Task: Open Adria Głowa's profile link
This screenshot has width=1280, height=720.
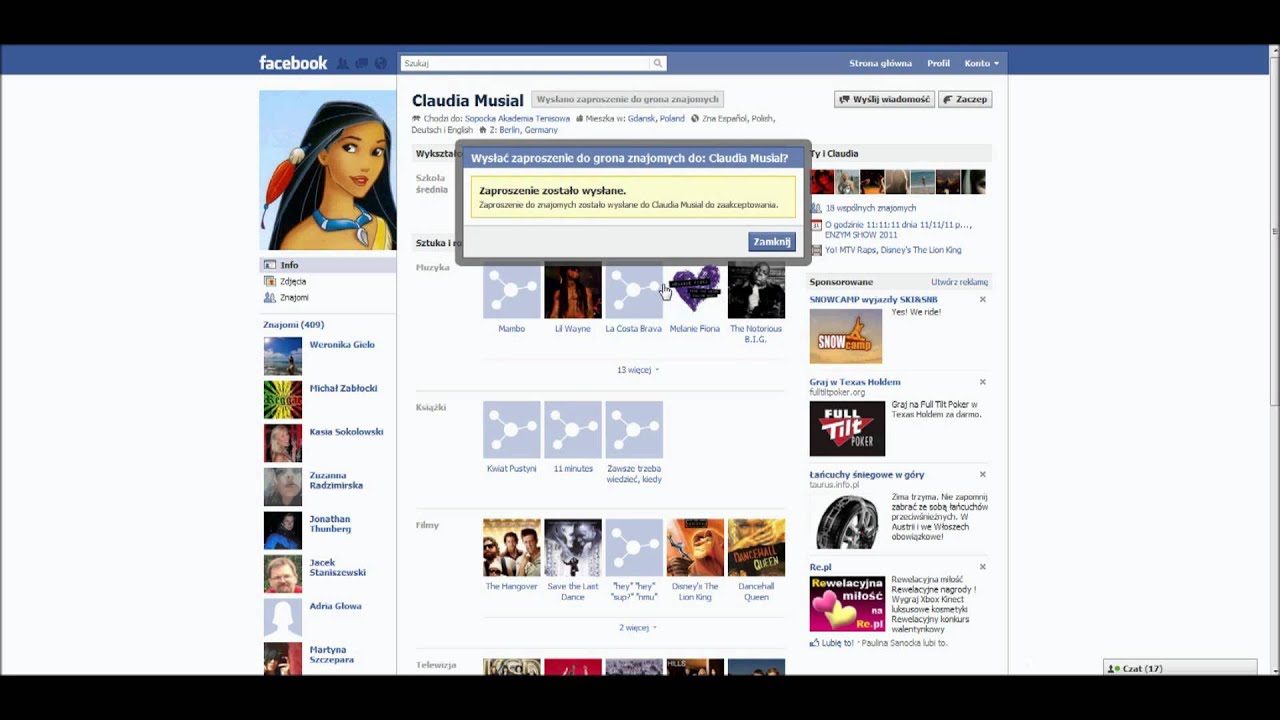Action: (x=335, y=606)
